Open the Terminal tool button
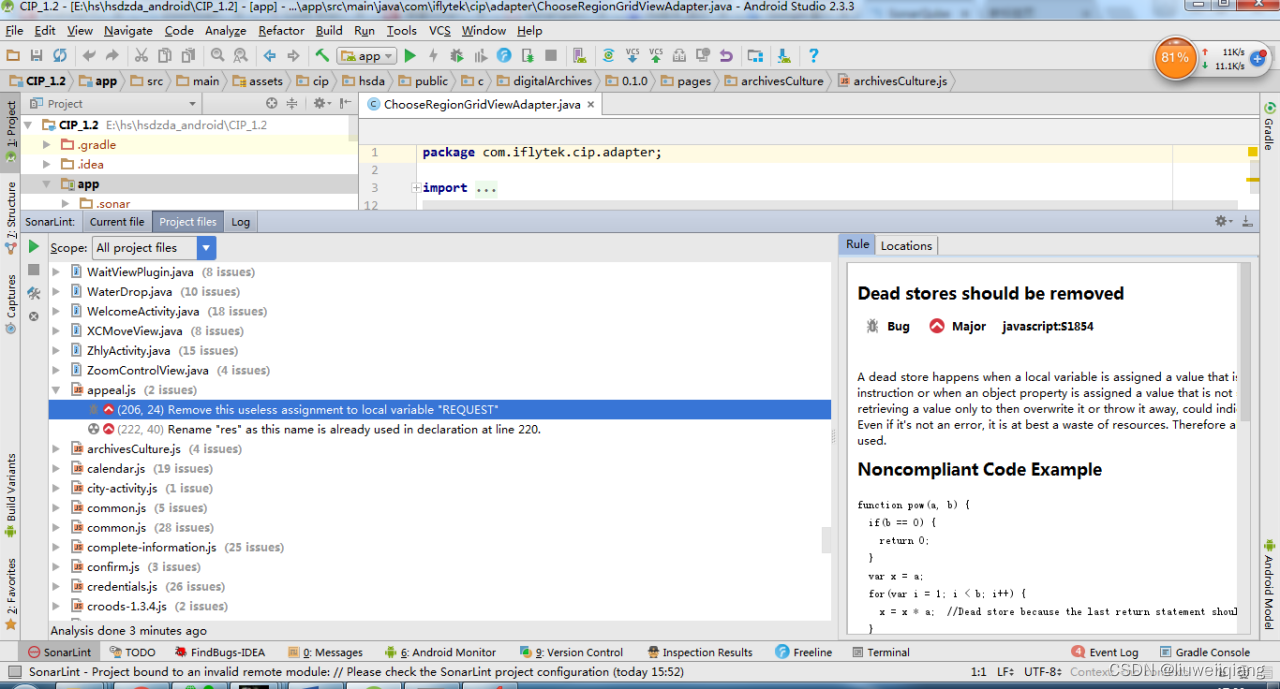 pyautogui.click(x=880, y=652)
